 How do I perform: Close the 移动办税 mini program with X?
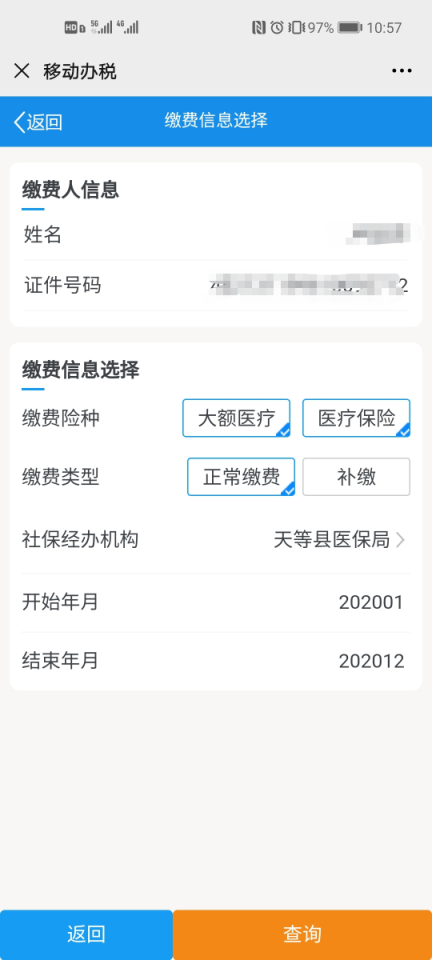[21, 71]
